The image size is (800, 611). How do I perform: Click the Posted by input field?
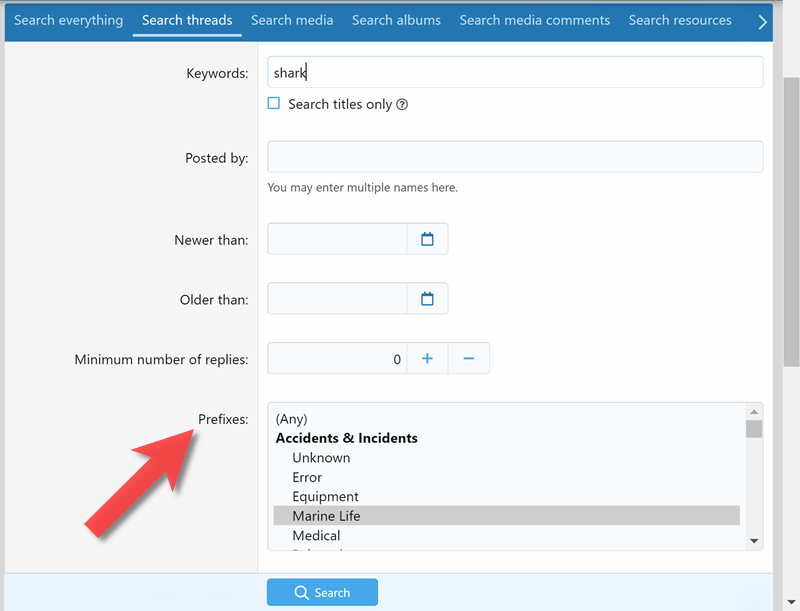click(515, 157)
